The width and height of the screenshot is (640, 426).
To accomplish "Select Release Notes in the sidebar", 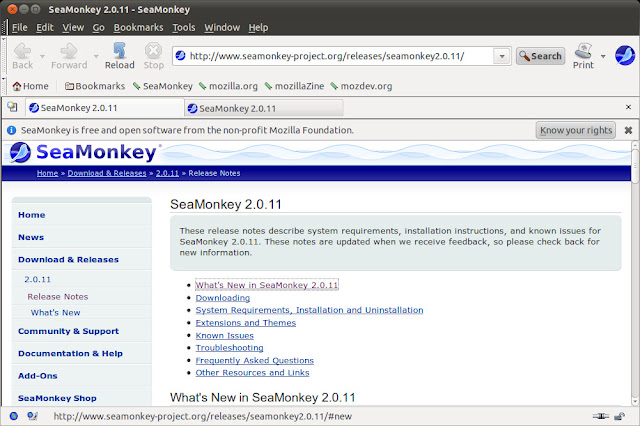I will (x=58, y=297).
